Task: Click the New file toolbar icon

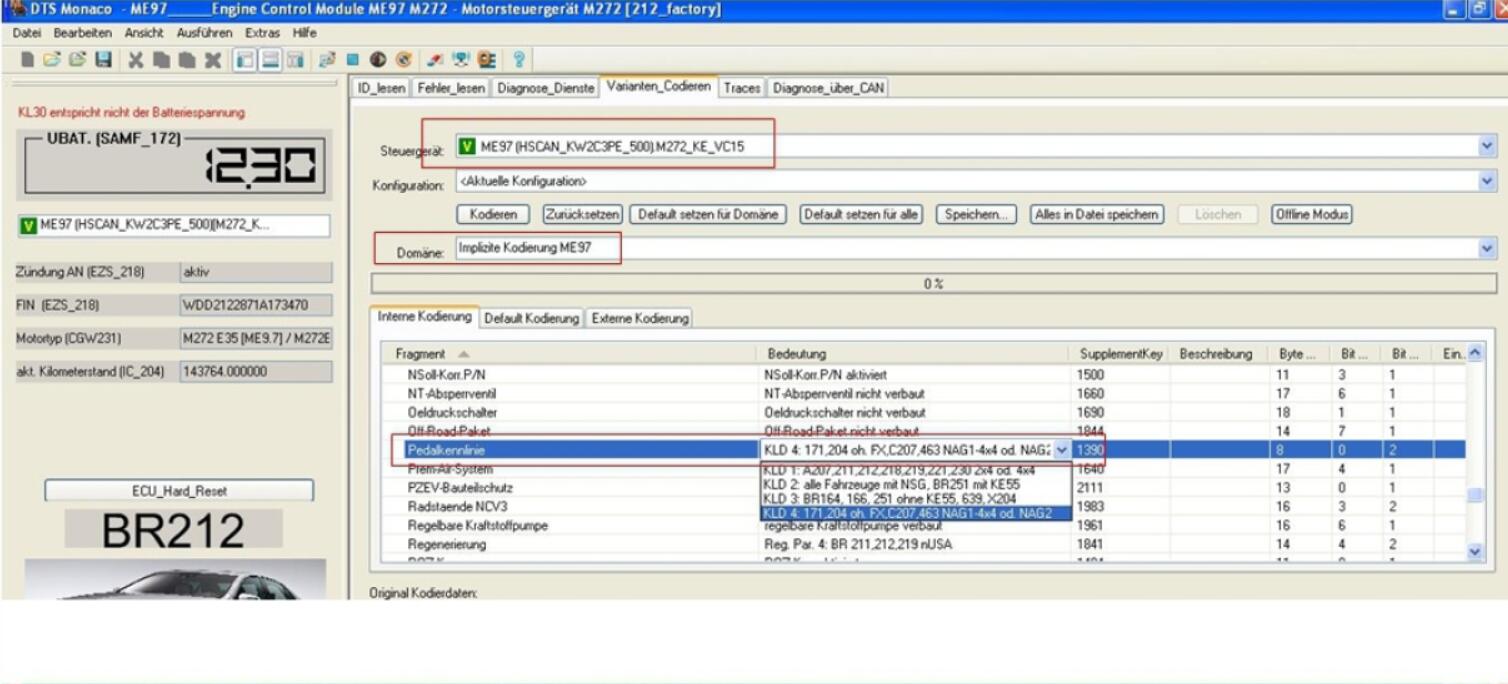Action: pos(27,60)
